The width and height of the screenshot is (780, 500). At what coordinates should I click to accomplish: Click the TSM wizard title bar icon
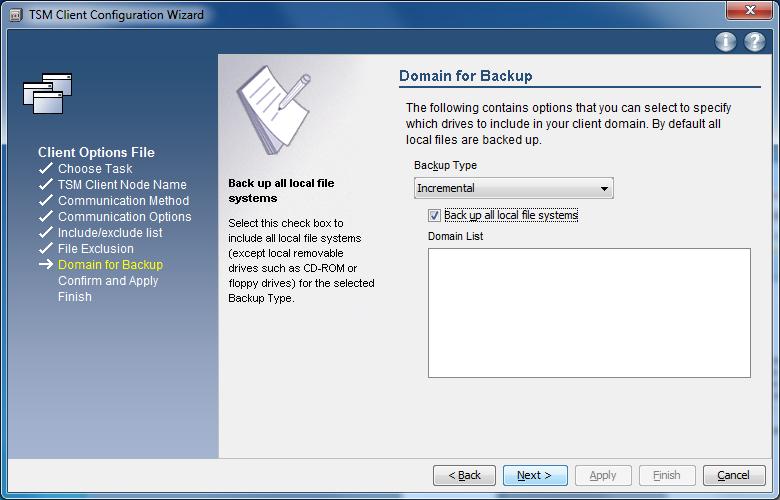(x=12, y=15)
